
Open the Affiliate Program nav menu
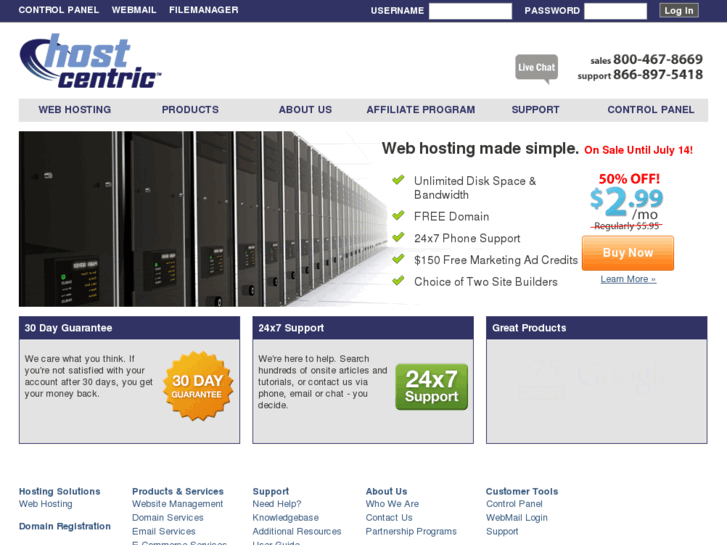421,110
